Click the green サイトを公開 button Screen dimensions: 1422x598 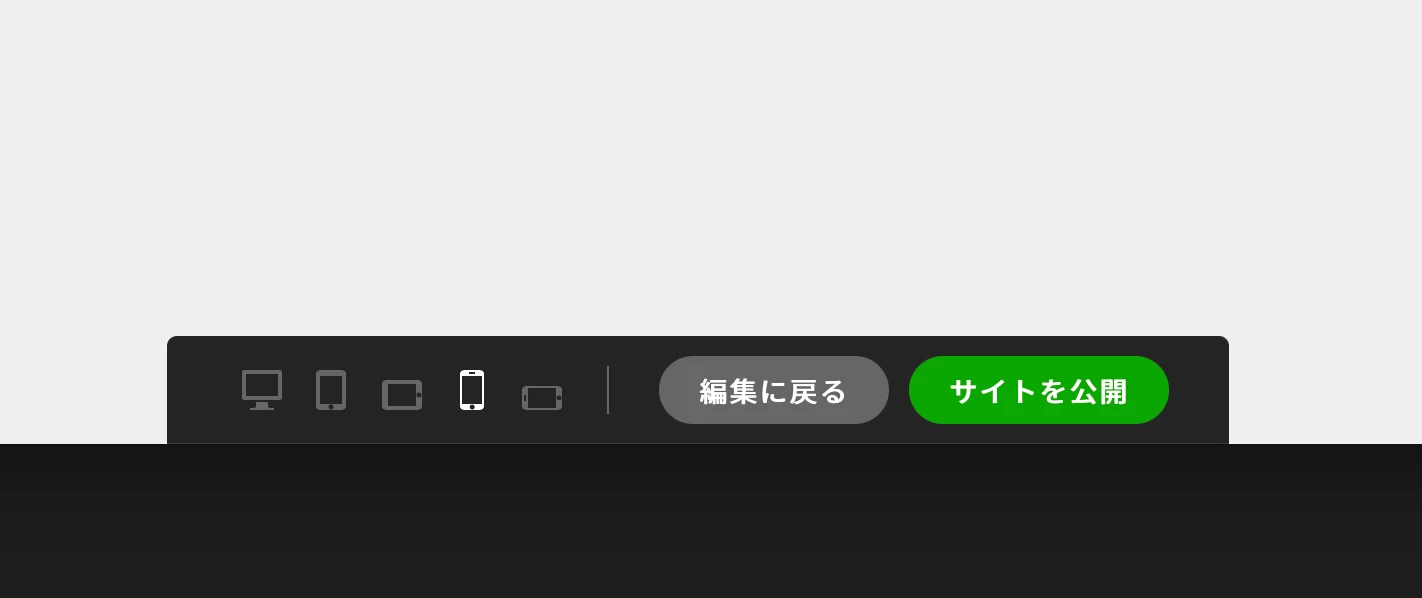(x=1039, y=390)
